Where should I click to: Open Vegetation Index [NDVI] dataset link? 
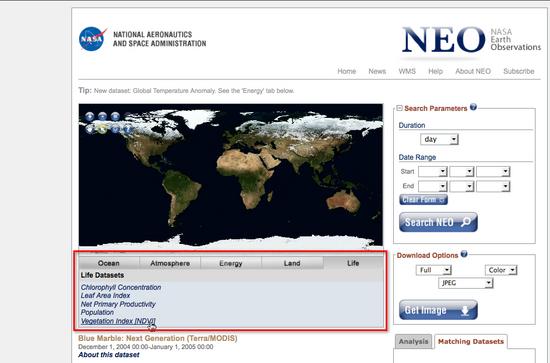118,321
